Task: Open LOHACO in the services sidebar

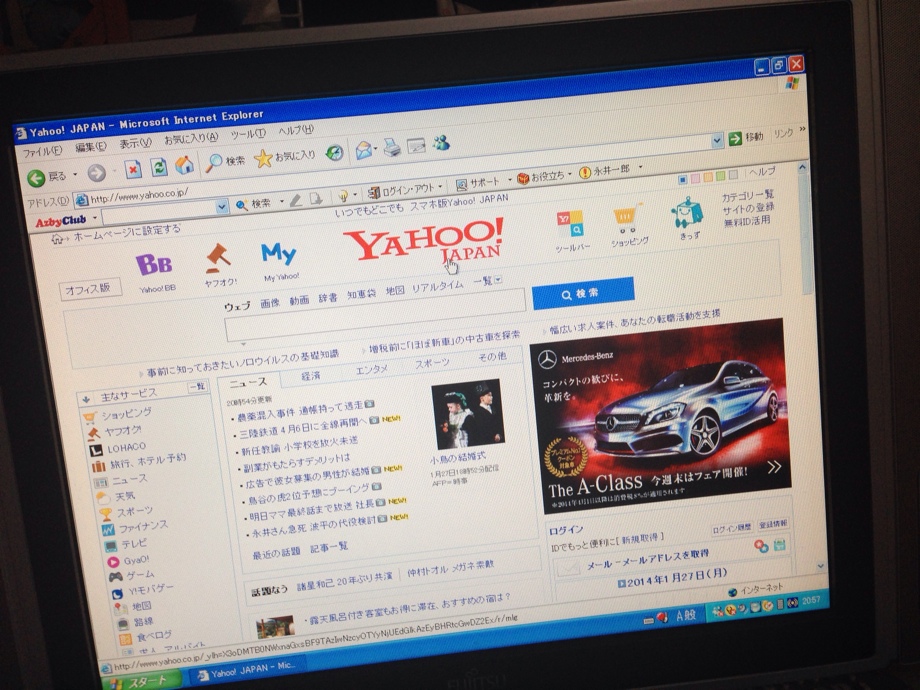Action: [x=126, y=448]
